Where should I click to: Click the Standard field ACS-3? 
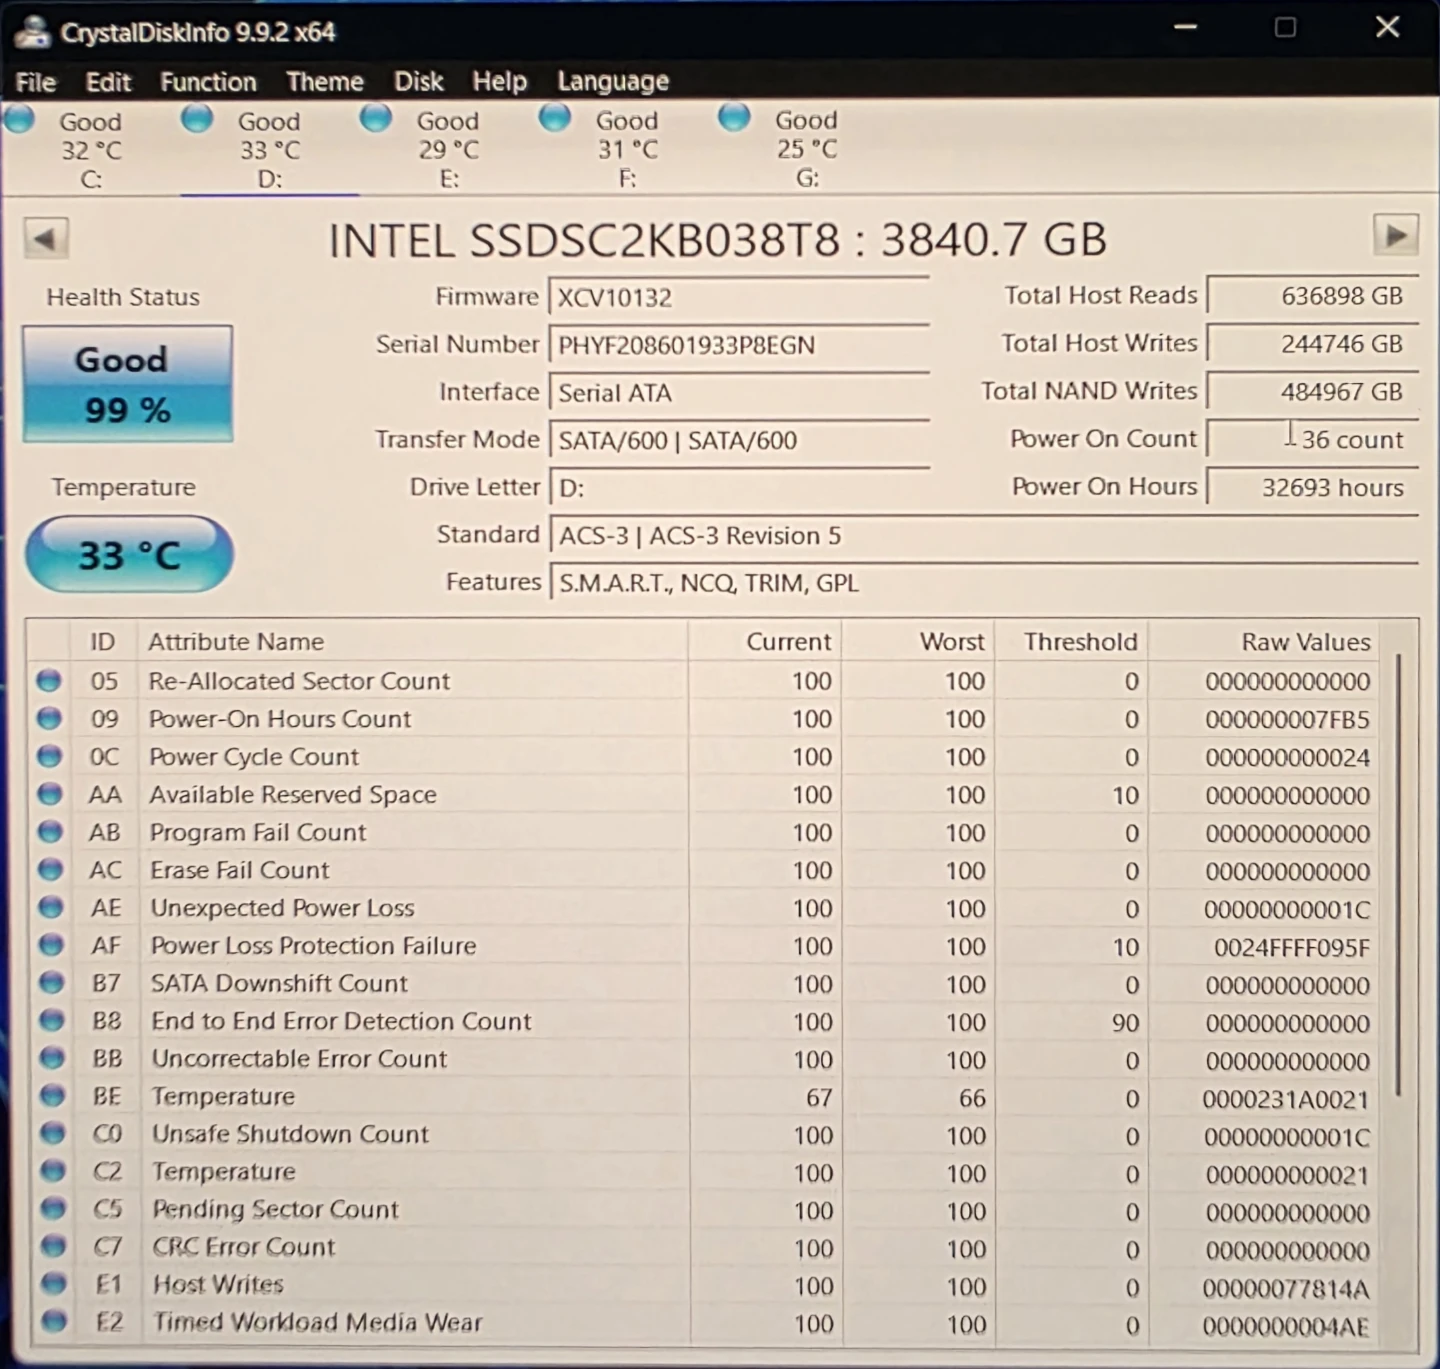pyautogui.click(x=984, y=536)
